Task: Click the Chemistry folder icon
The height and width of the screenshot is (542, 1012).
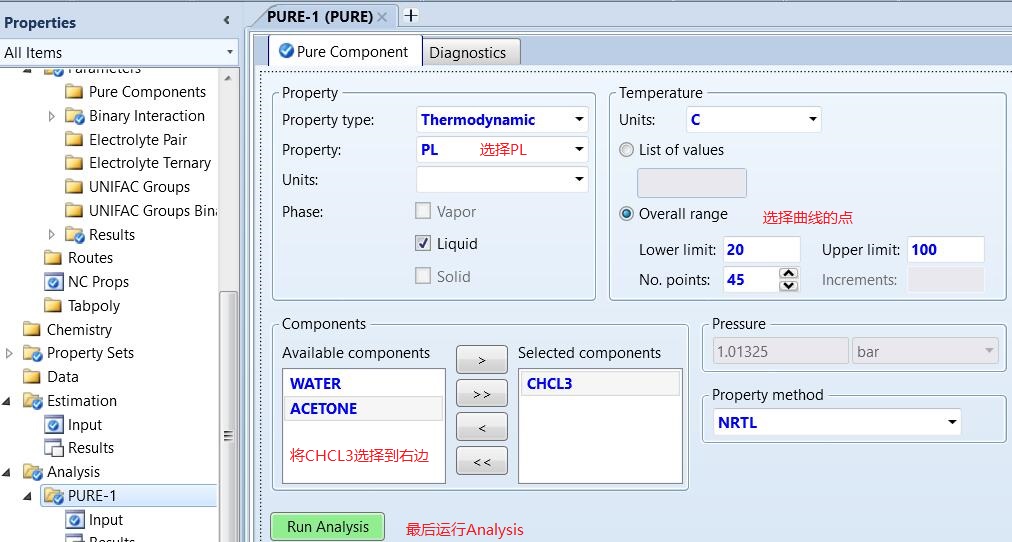Action: pos(32,330)
